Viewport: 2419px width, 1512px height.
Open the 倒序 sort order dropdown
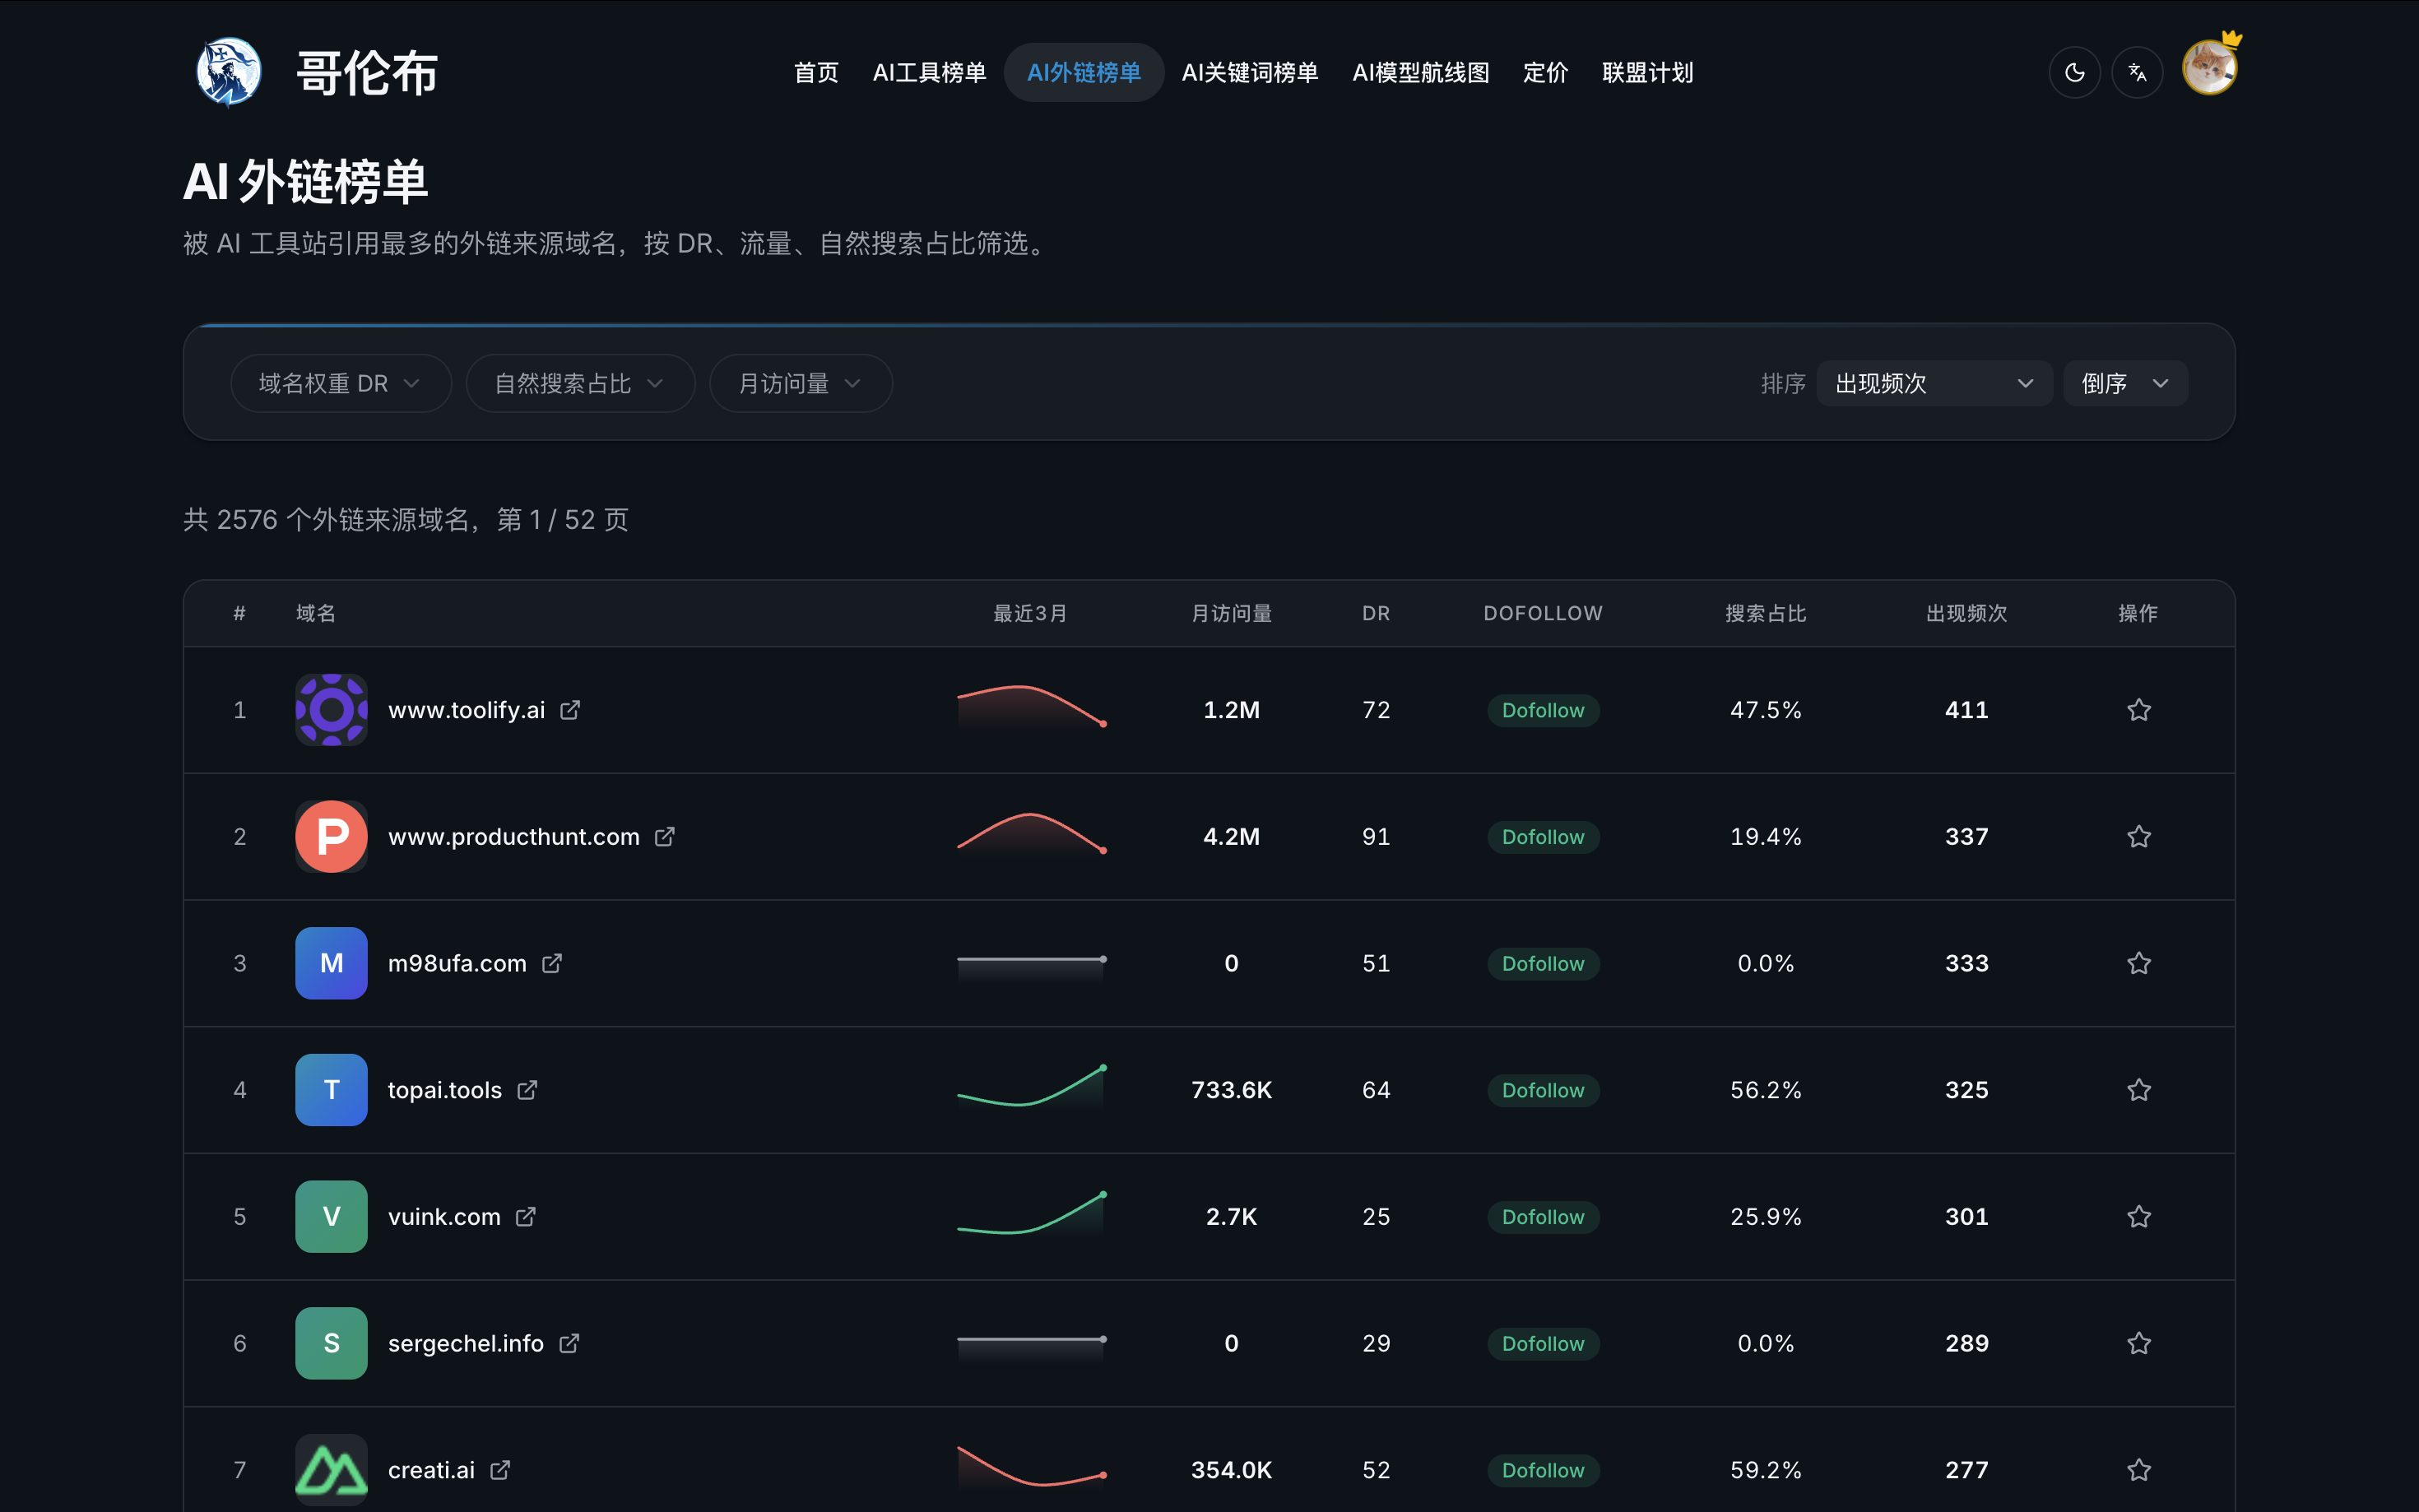tap(2126, 383)
